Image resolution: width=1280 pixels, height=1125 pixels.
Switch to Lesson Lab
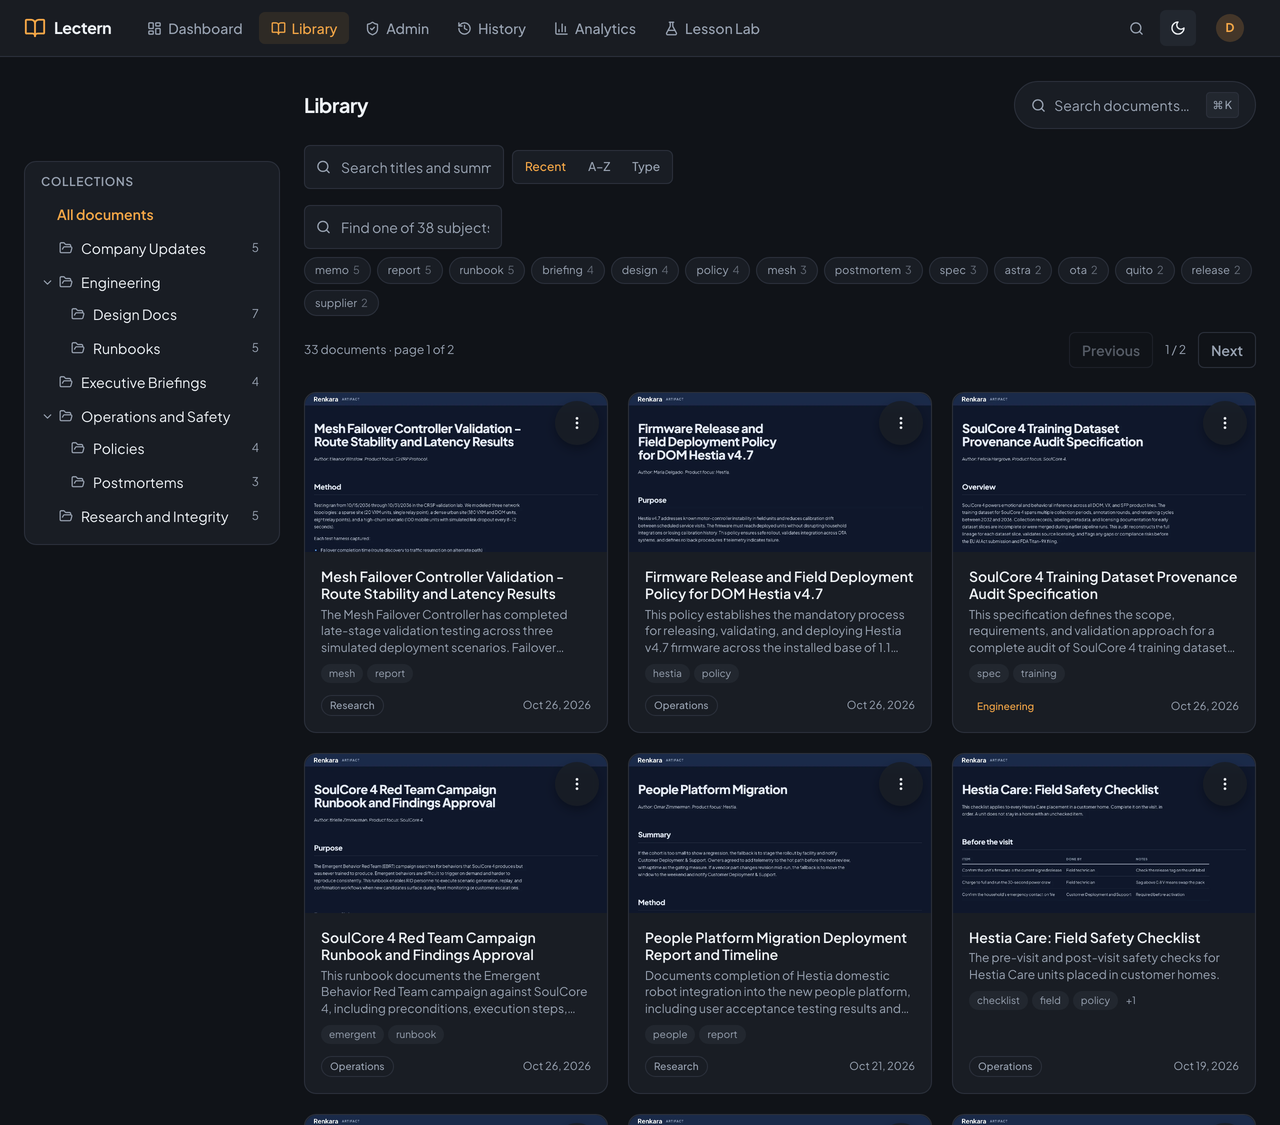click(x=712, y=29)
